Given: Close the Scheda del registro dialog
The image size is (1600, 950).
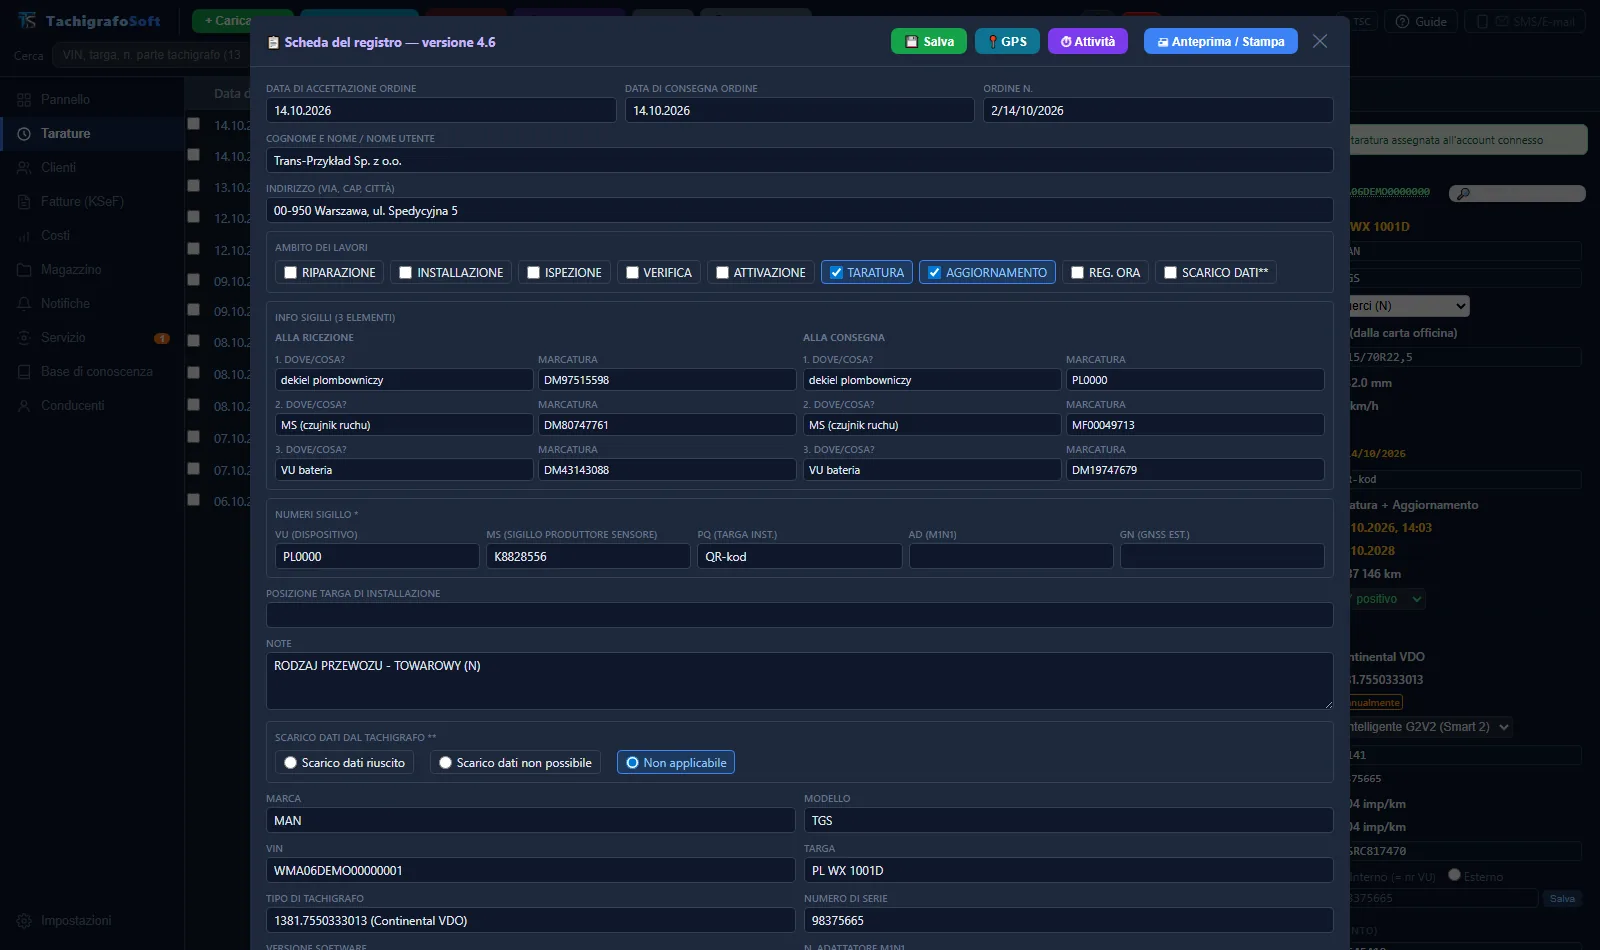Looking at the screenshot, I should pyautogui.click(x=1320, y=41).
